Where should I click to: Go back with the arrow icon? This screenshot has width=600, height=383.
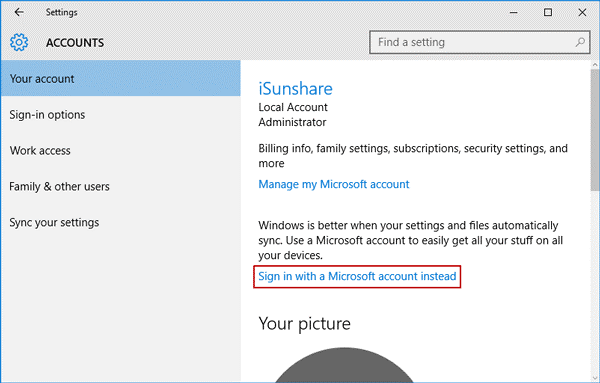(19, 12)
